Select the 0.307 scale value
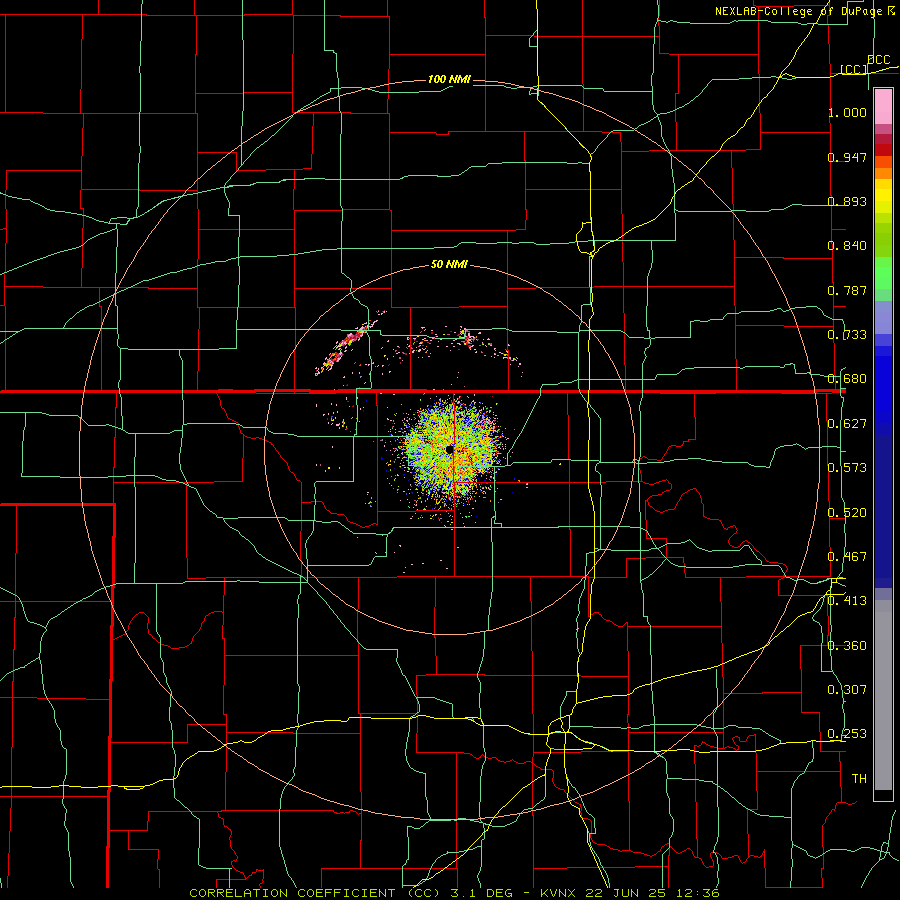 coord(847,690)
